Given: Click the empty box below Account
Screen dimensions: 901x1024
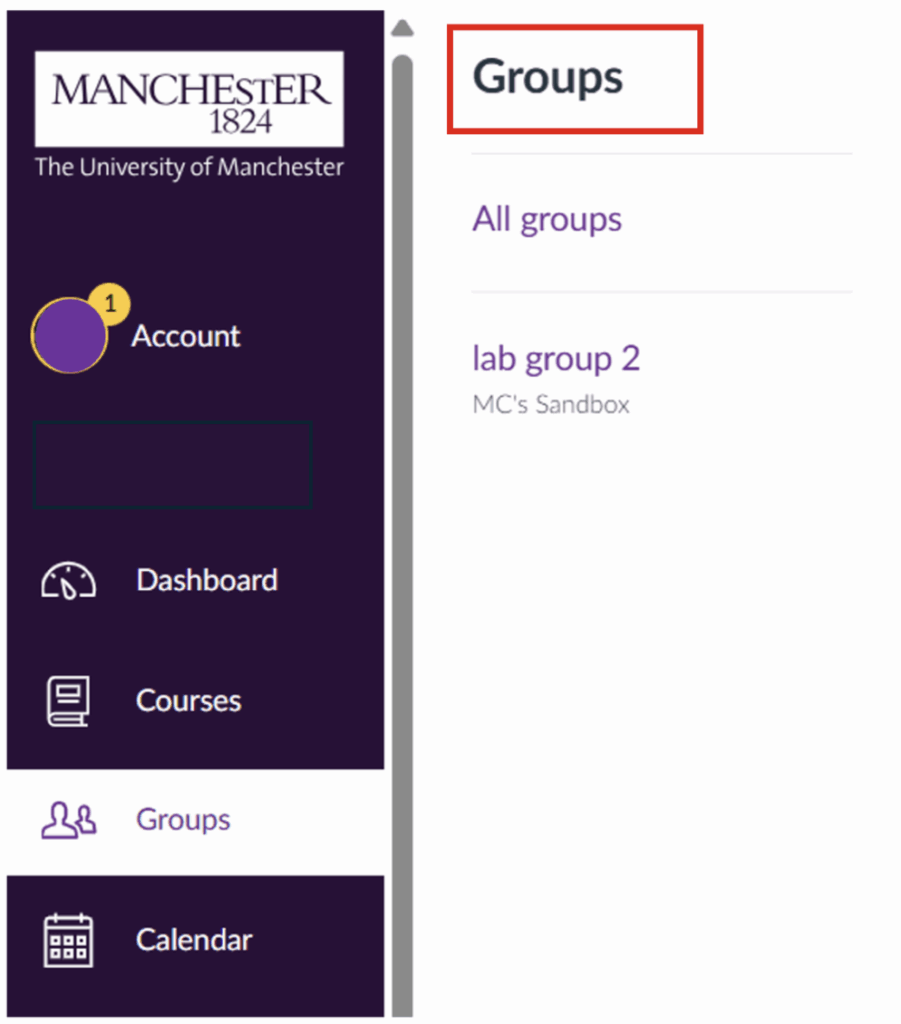Looking at the screenshot, I should click(172, 465).
